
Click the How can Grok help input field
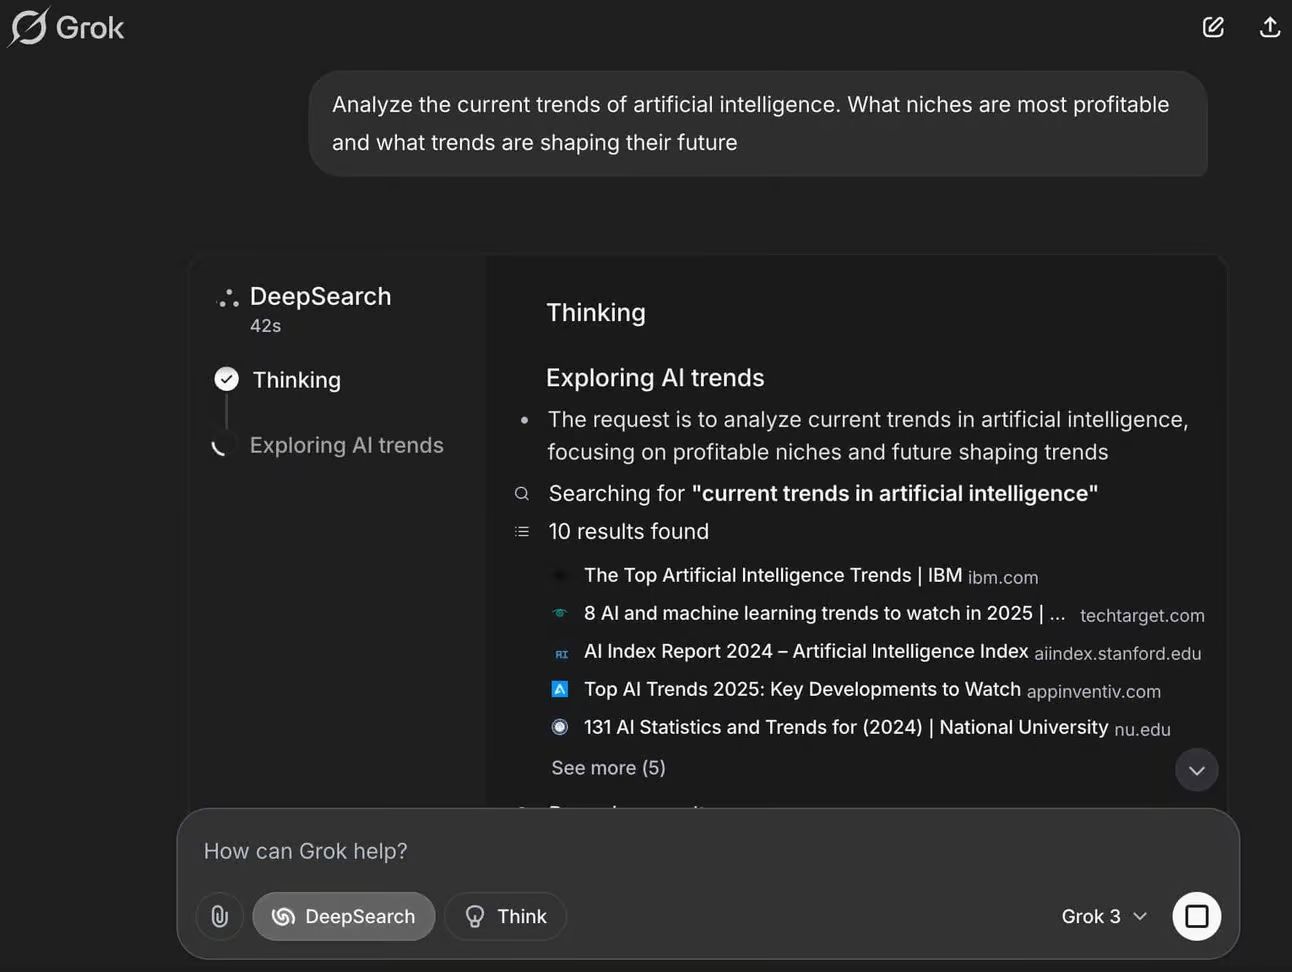(x=600, y=851)
